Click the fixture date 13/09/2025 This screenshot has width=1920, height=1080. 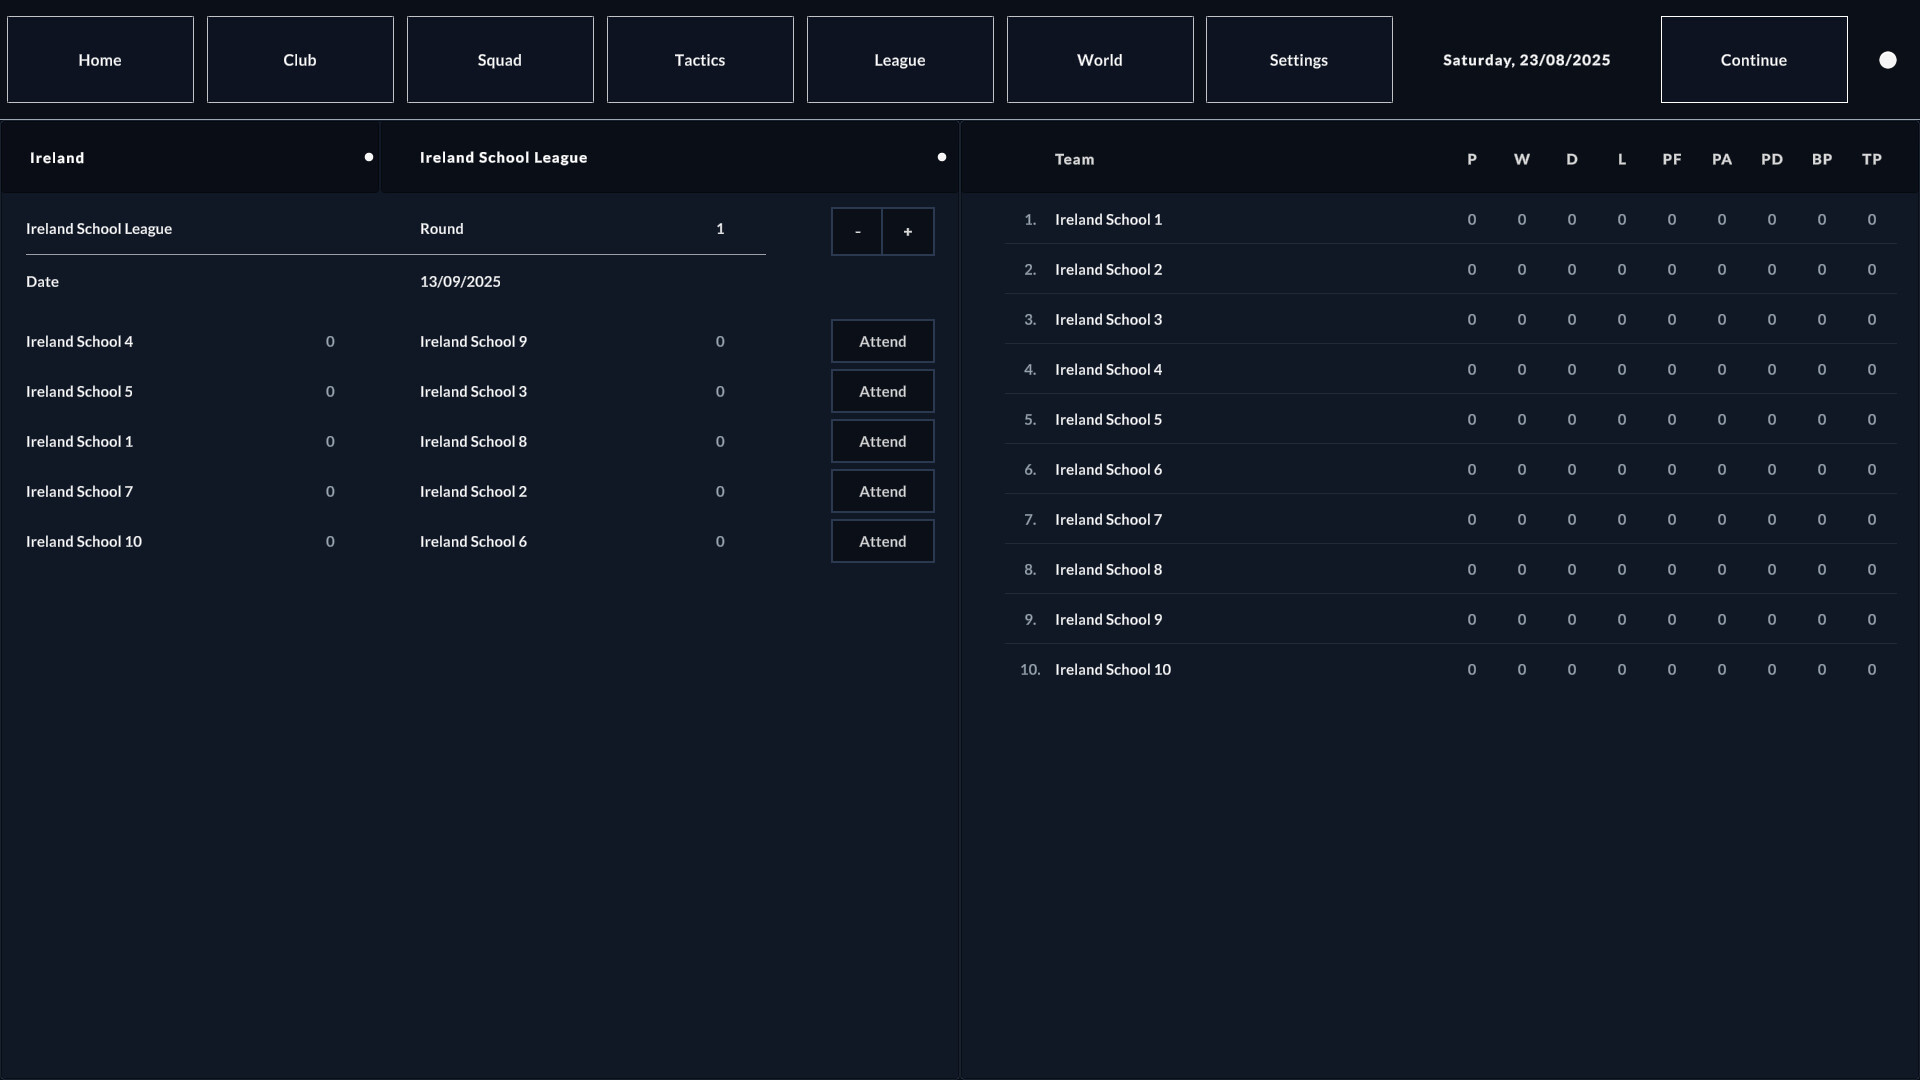point(459,281)
